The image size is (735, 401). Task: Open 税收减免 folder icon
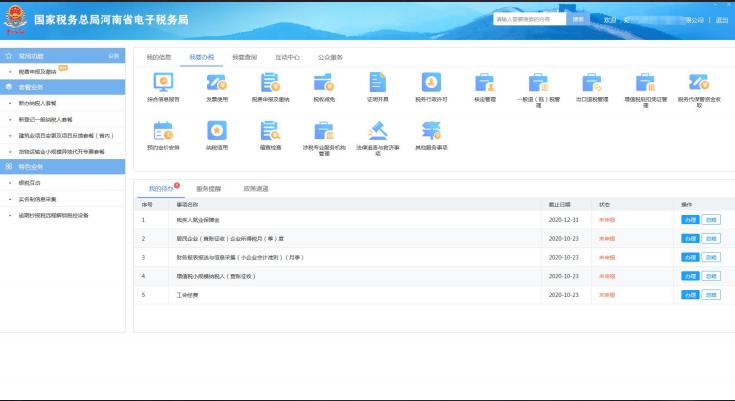pos(324,83)
